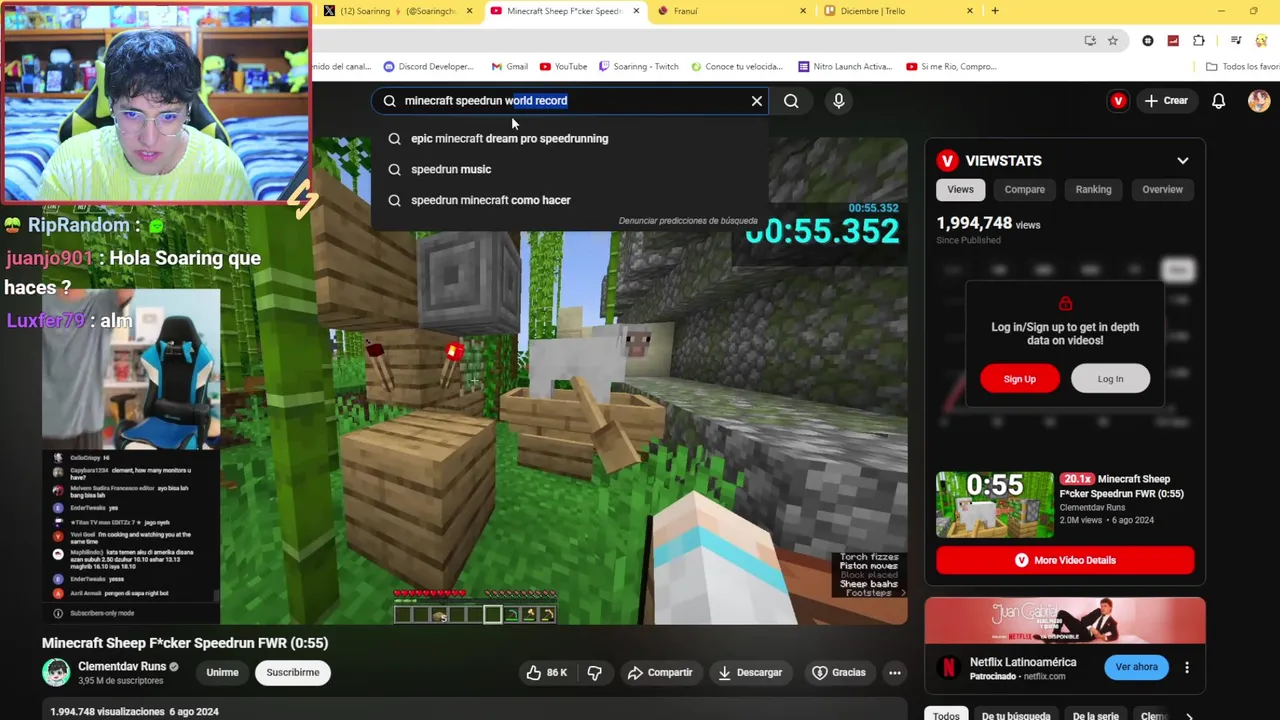The image size is (1280, 720).
Task: Open the black round extension icon
Action: pos(1148,40)
